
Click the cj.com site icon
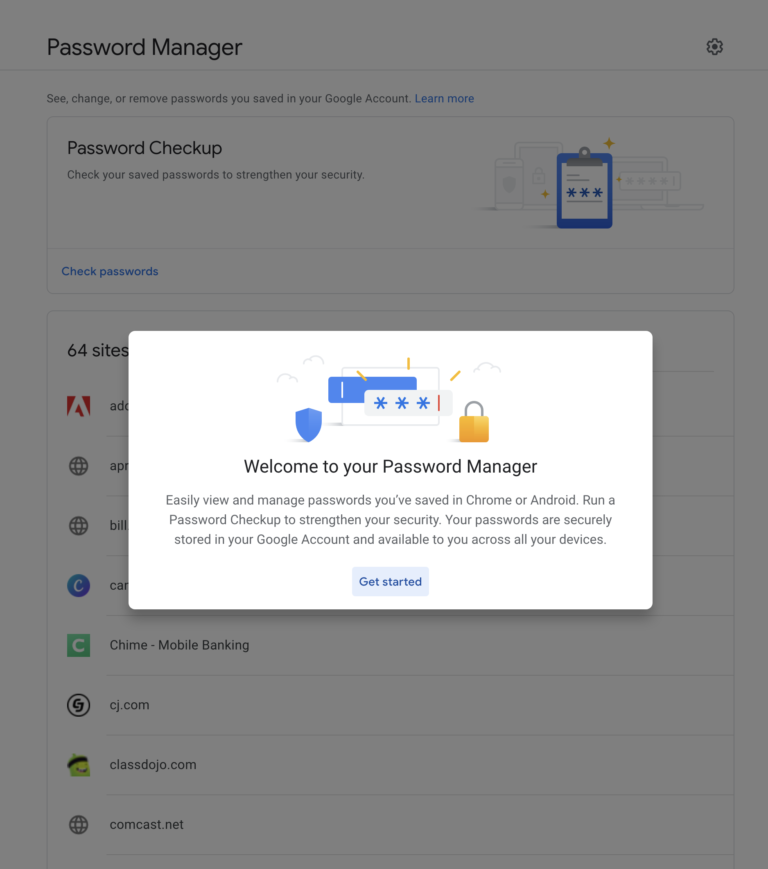[78, 705]
